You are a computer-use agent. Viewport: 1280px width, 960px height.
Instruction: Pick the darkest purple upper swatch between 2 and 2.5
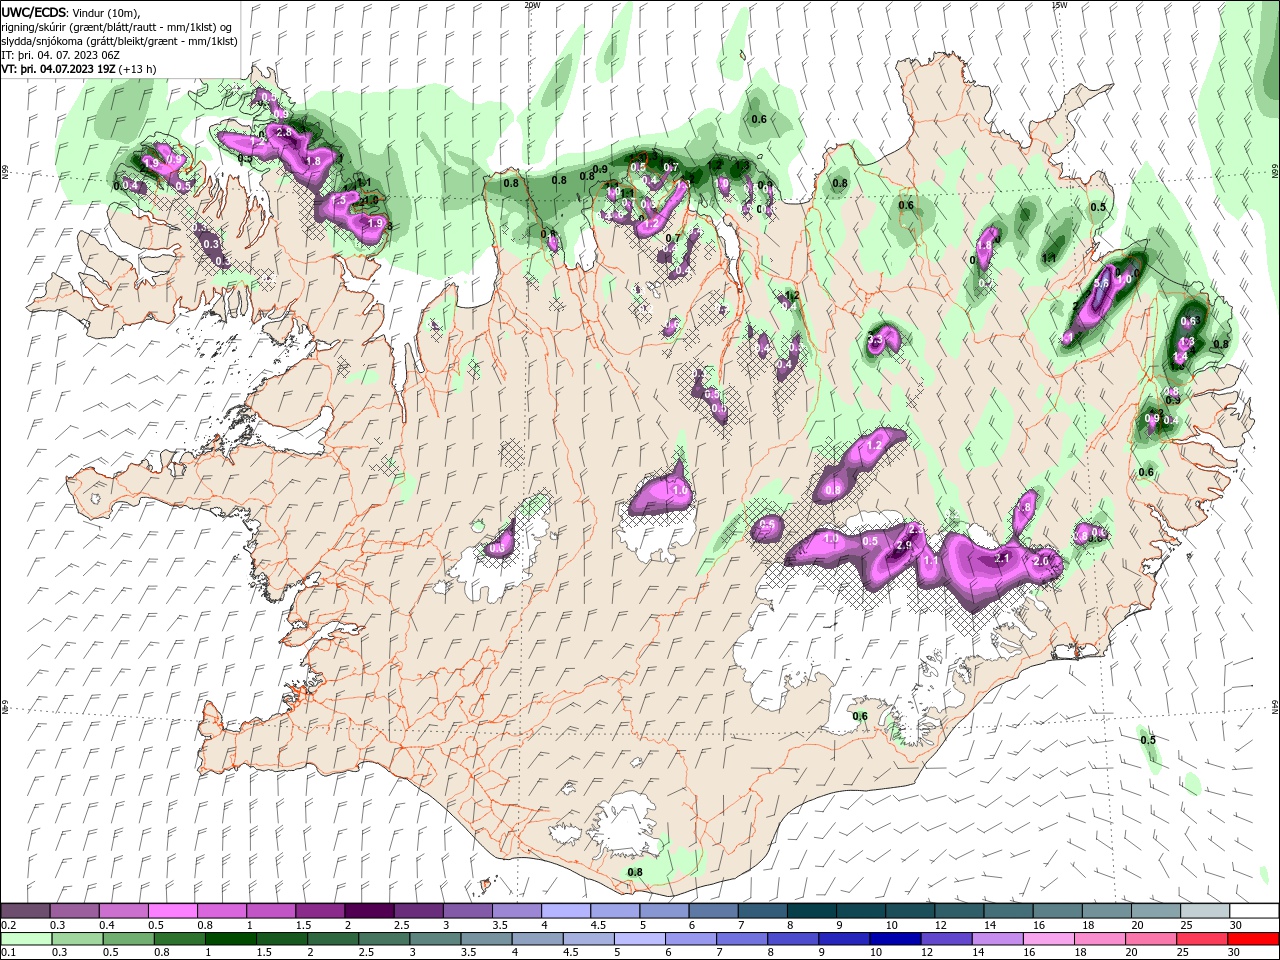(x=369, y=911)
